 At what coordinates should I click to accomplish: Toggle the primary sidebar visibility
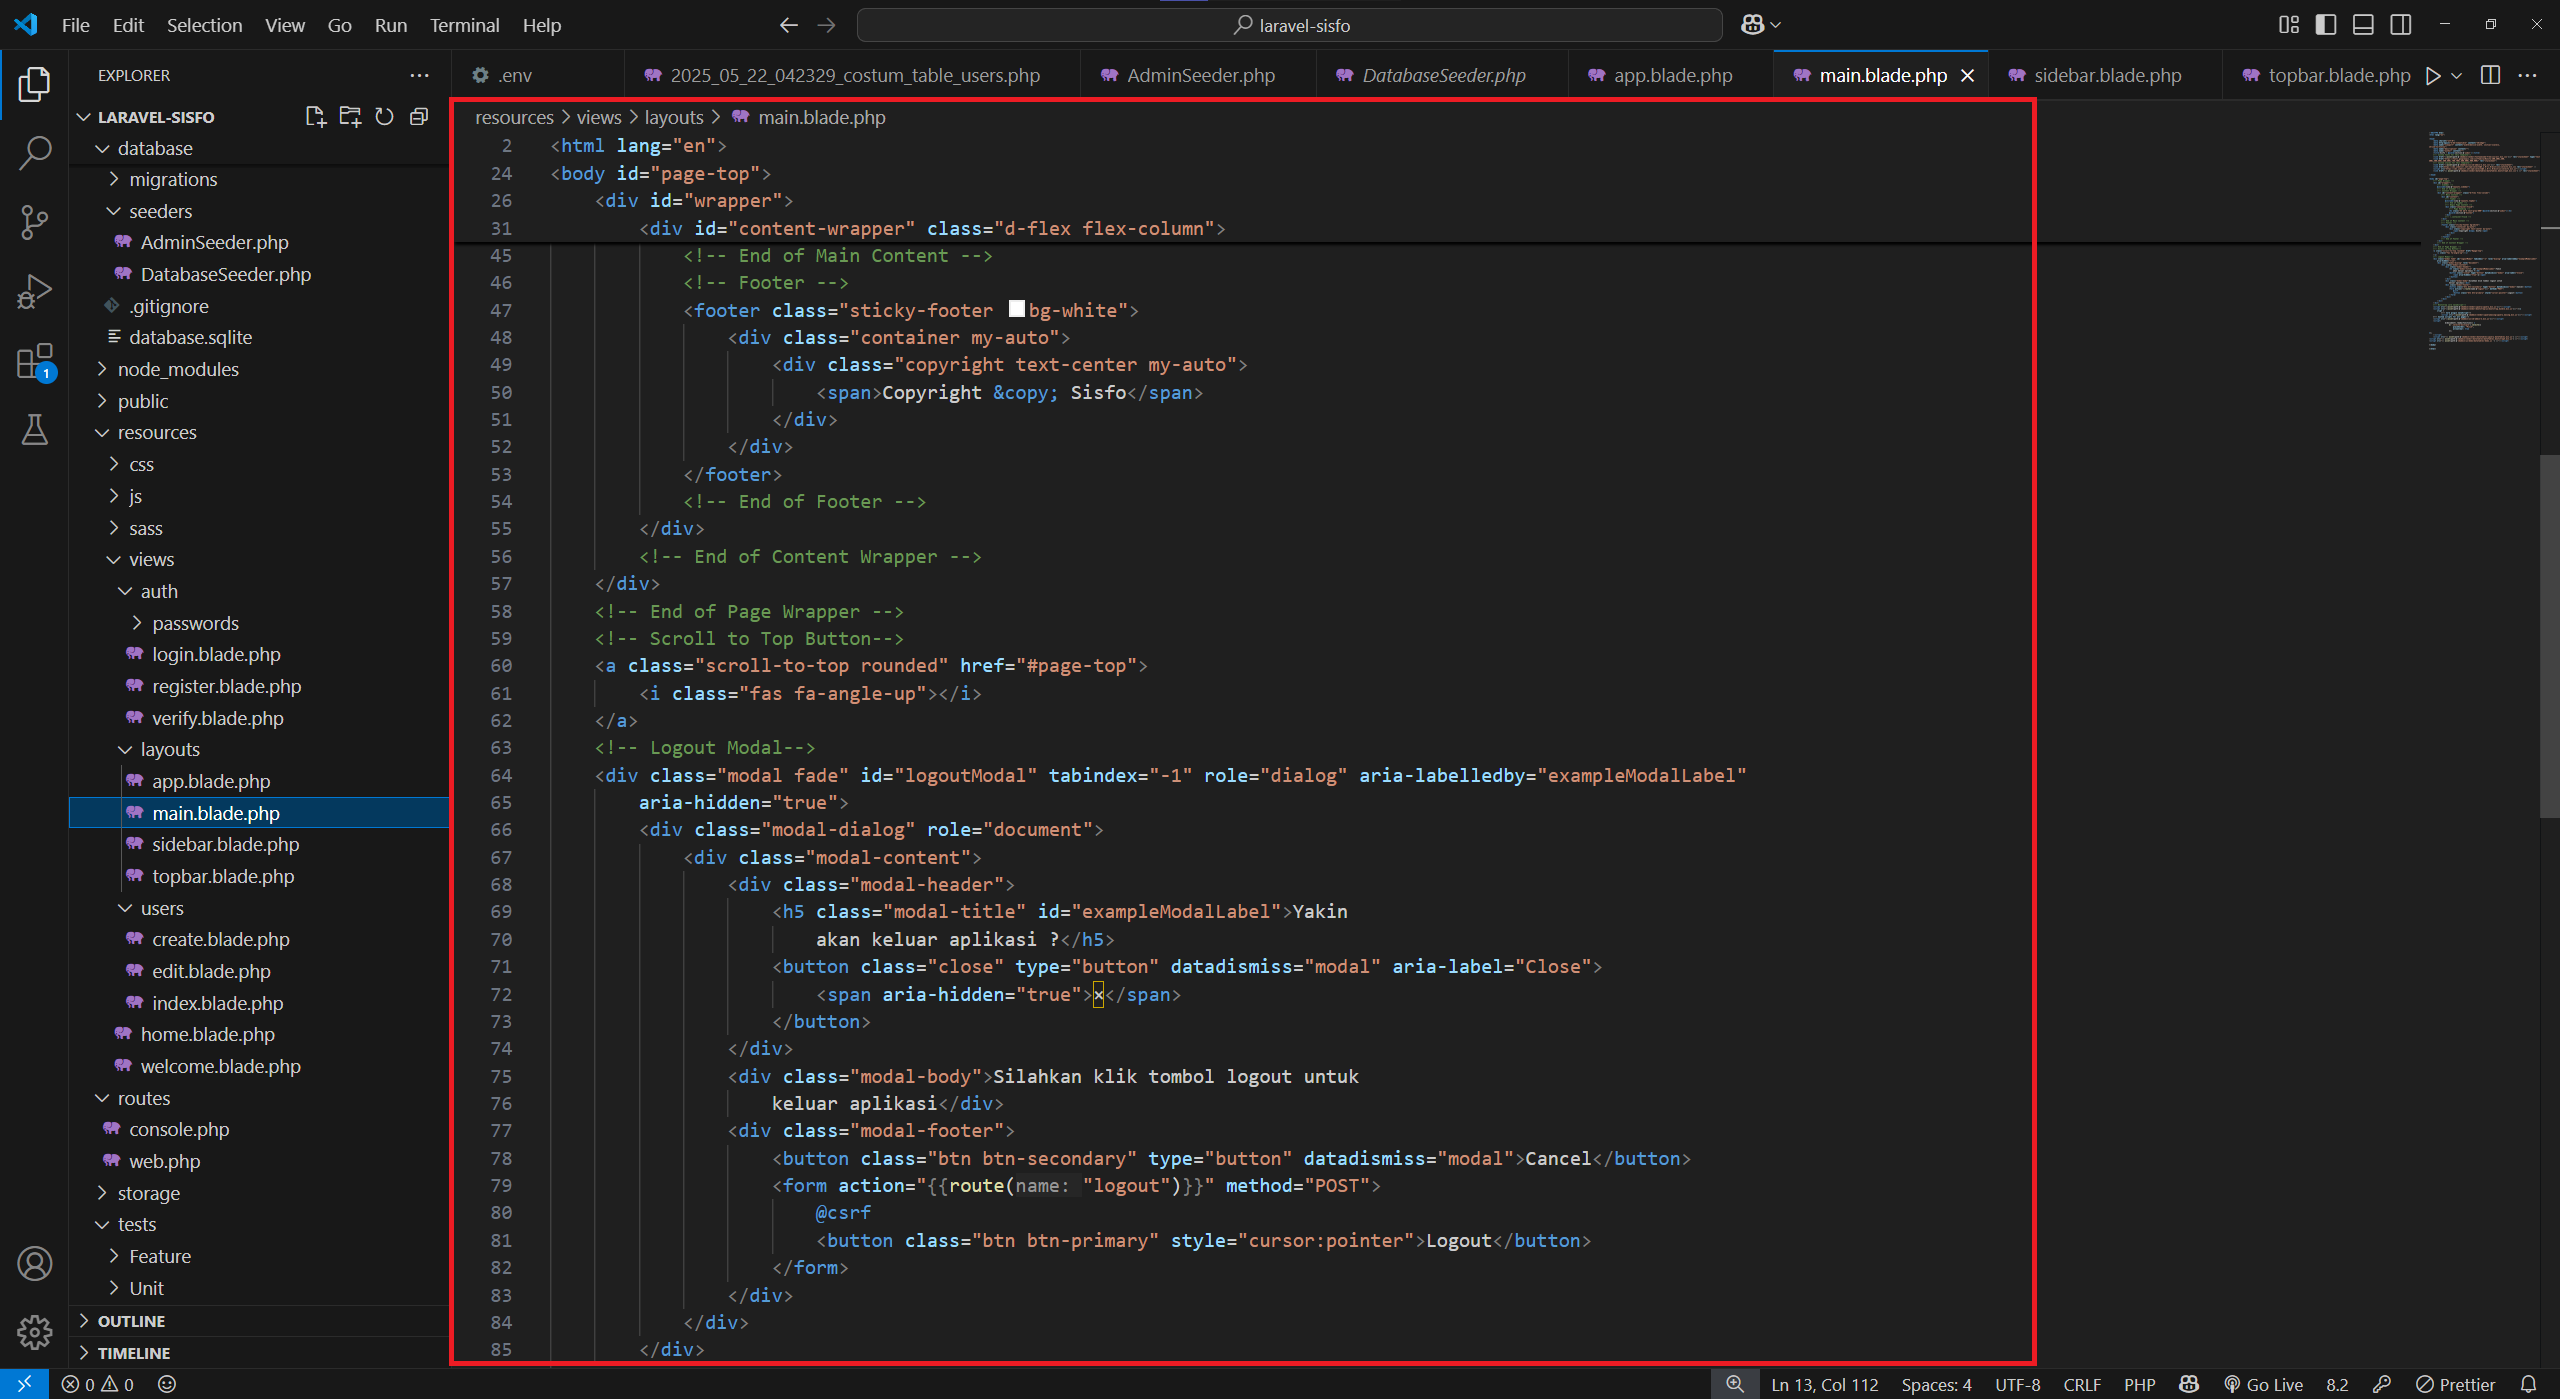2325,24
